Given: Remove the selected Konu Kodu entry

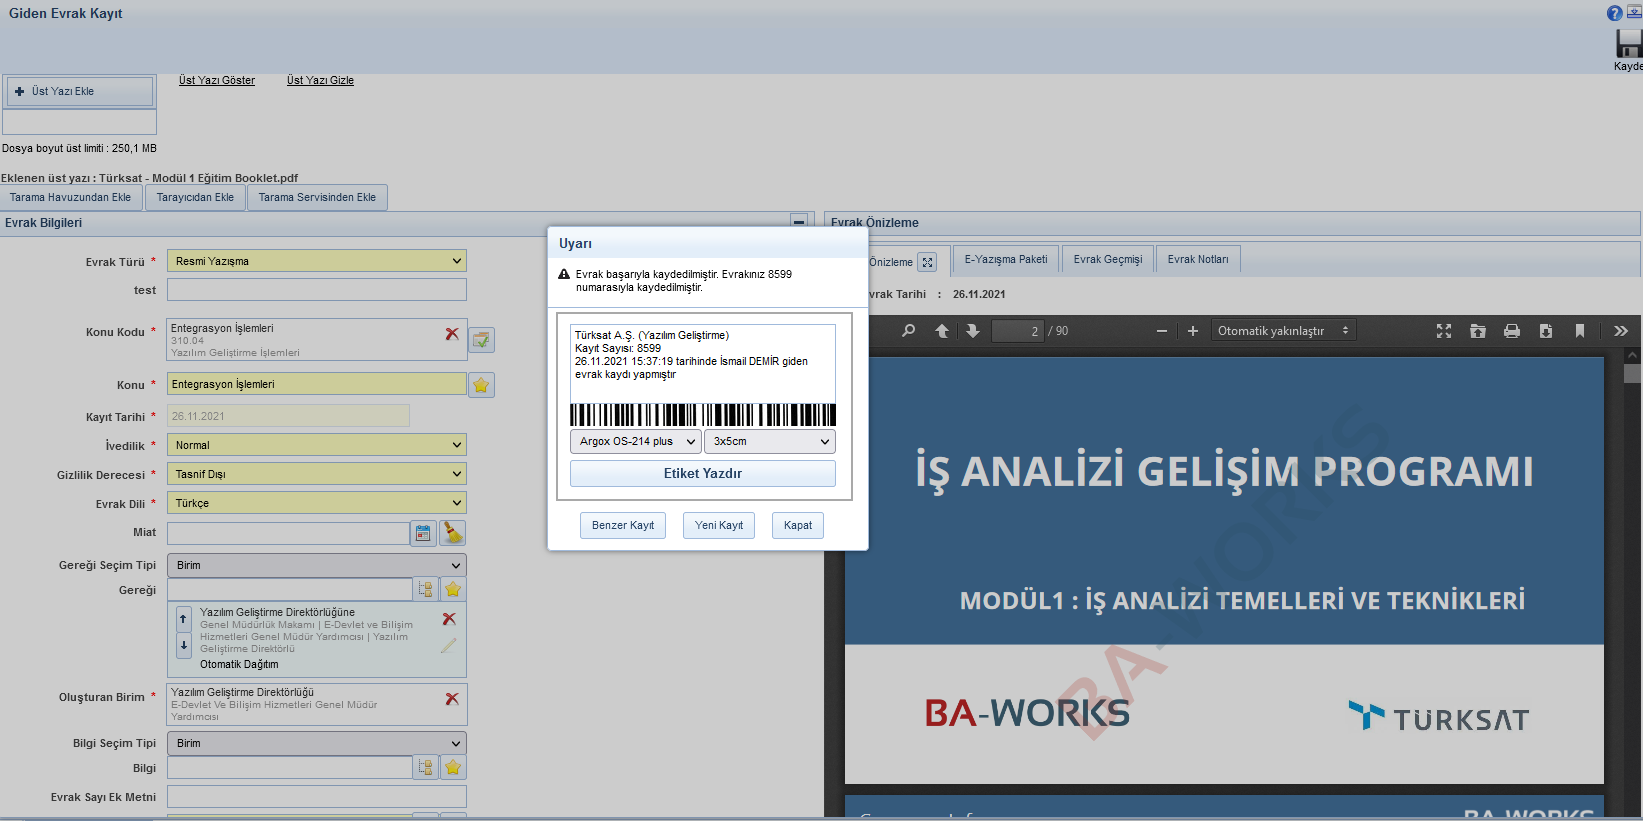Looking at the screenshot, I should pos(452,334).
